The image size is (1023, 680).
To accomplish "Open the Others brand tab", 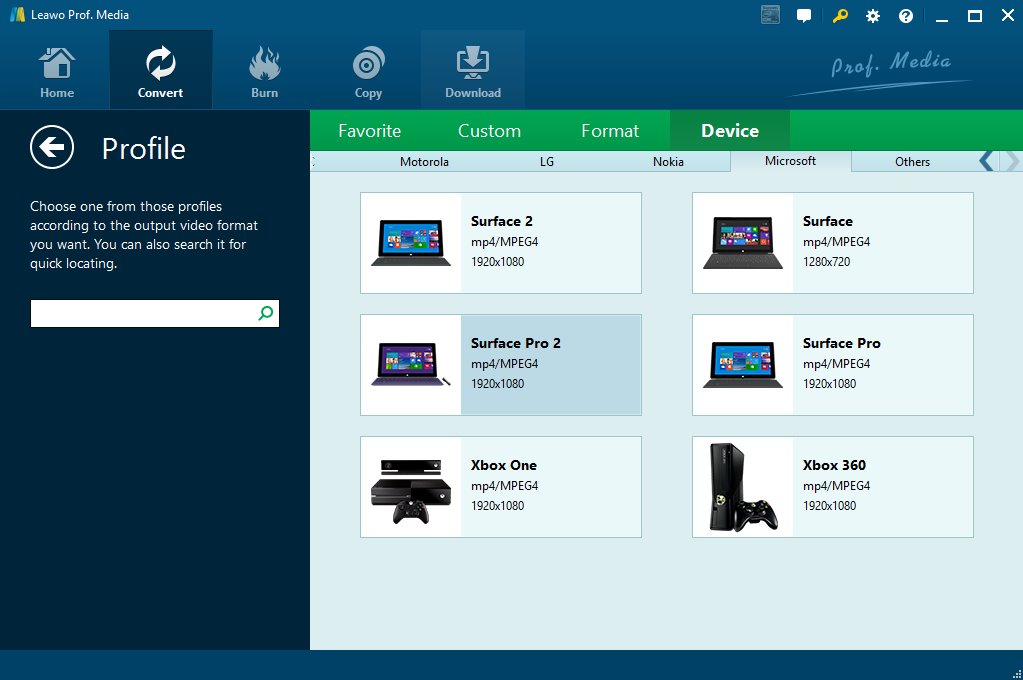I will click(x=912, y=162).
